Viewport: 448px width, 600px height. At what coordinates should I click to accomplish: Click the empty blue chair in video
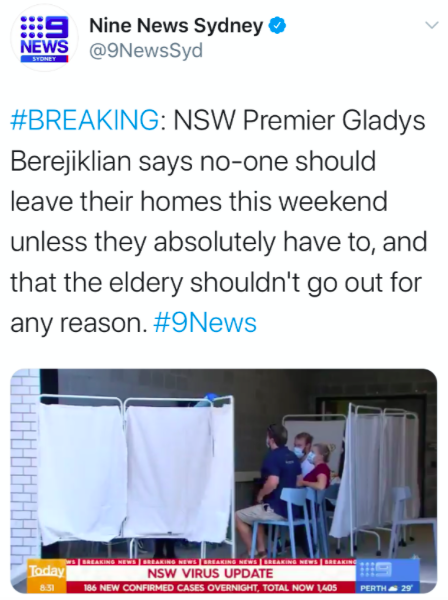point(411,520)
